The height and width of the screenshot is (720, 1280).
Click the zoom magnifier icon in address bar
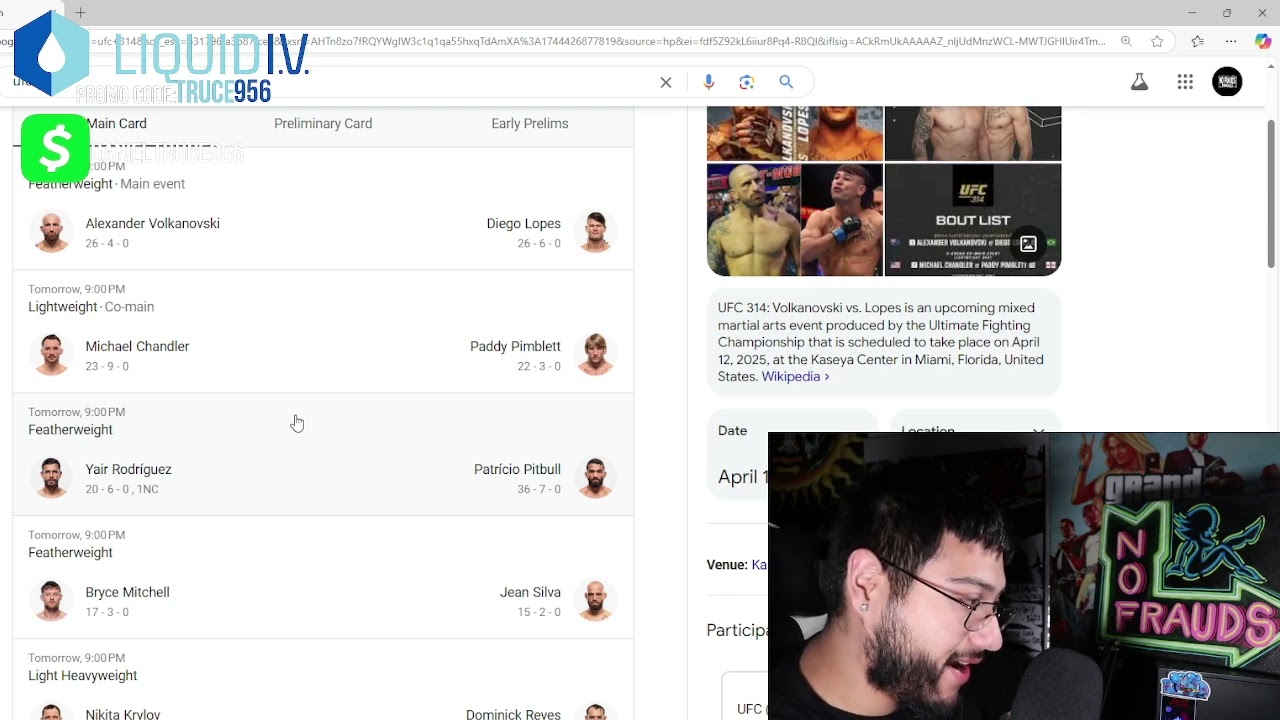click(1126, 41)
